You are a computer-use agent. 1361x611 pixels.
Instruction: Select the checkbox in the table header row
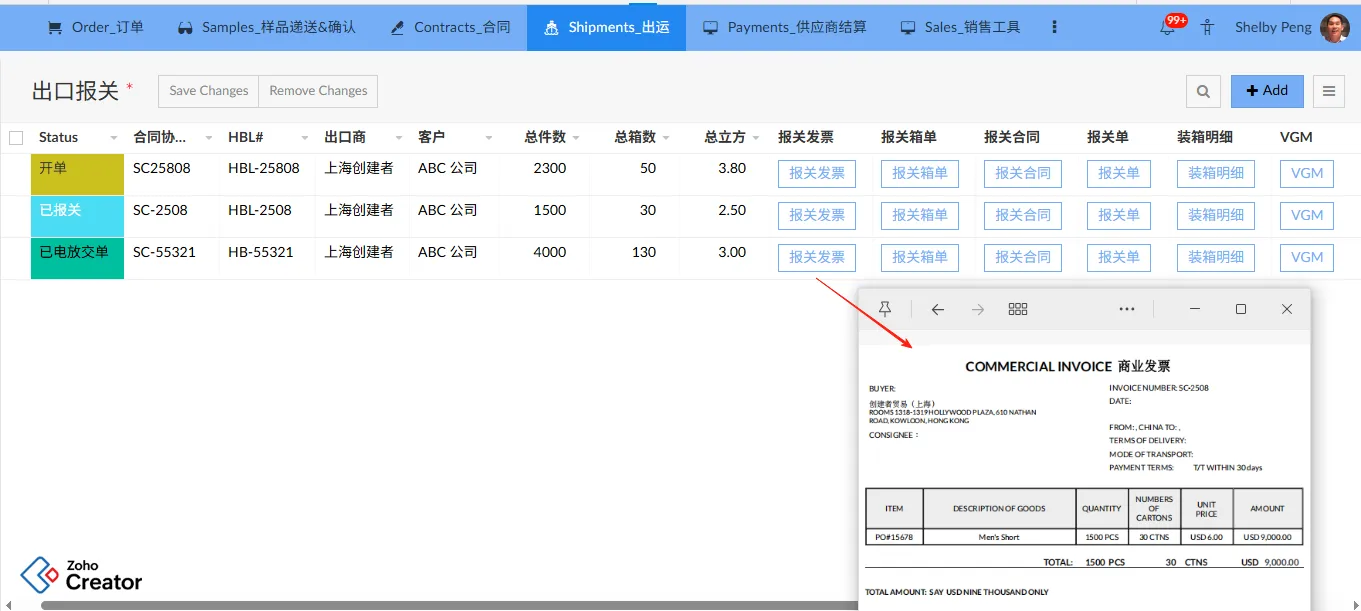click(x=15, y=137)
